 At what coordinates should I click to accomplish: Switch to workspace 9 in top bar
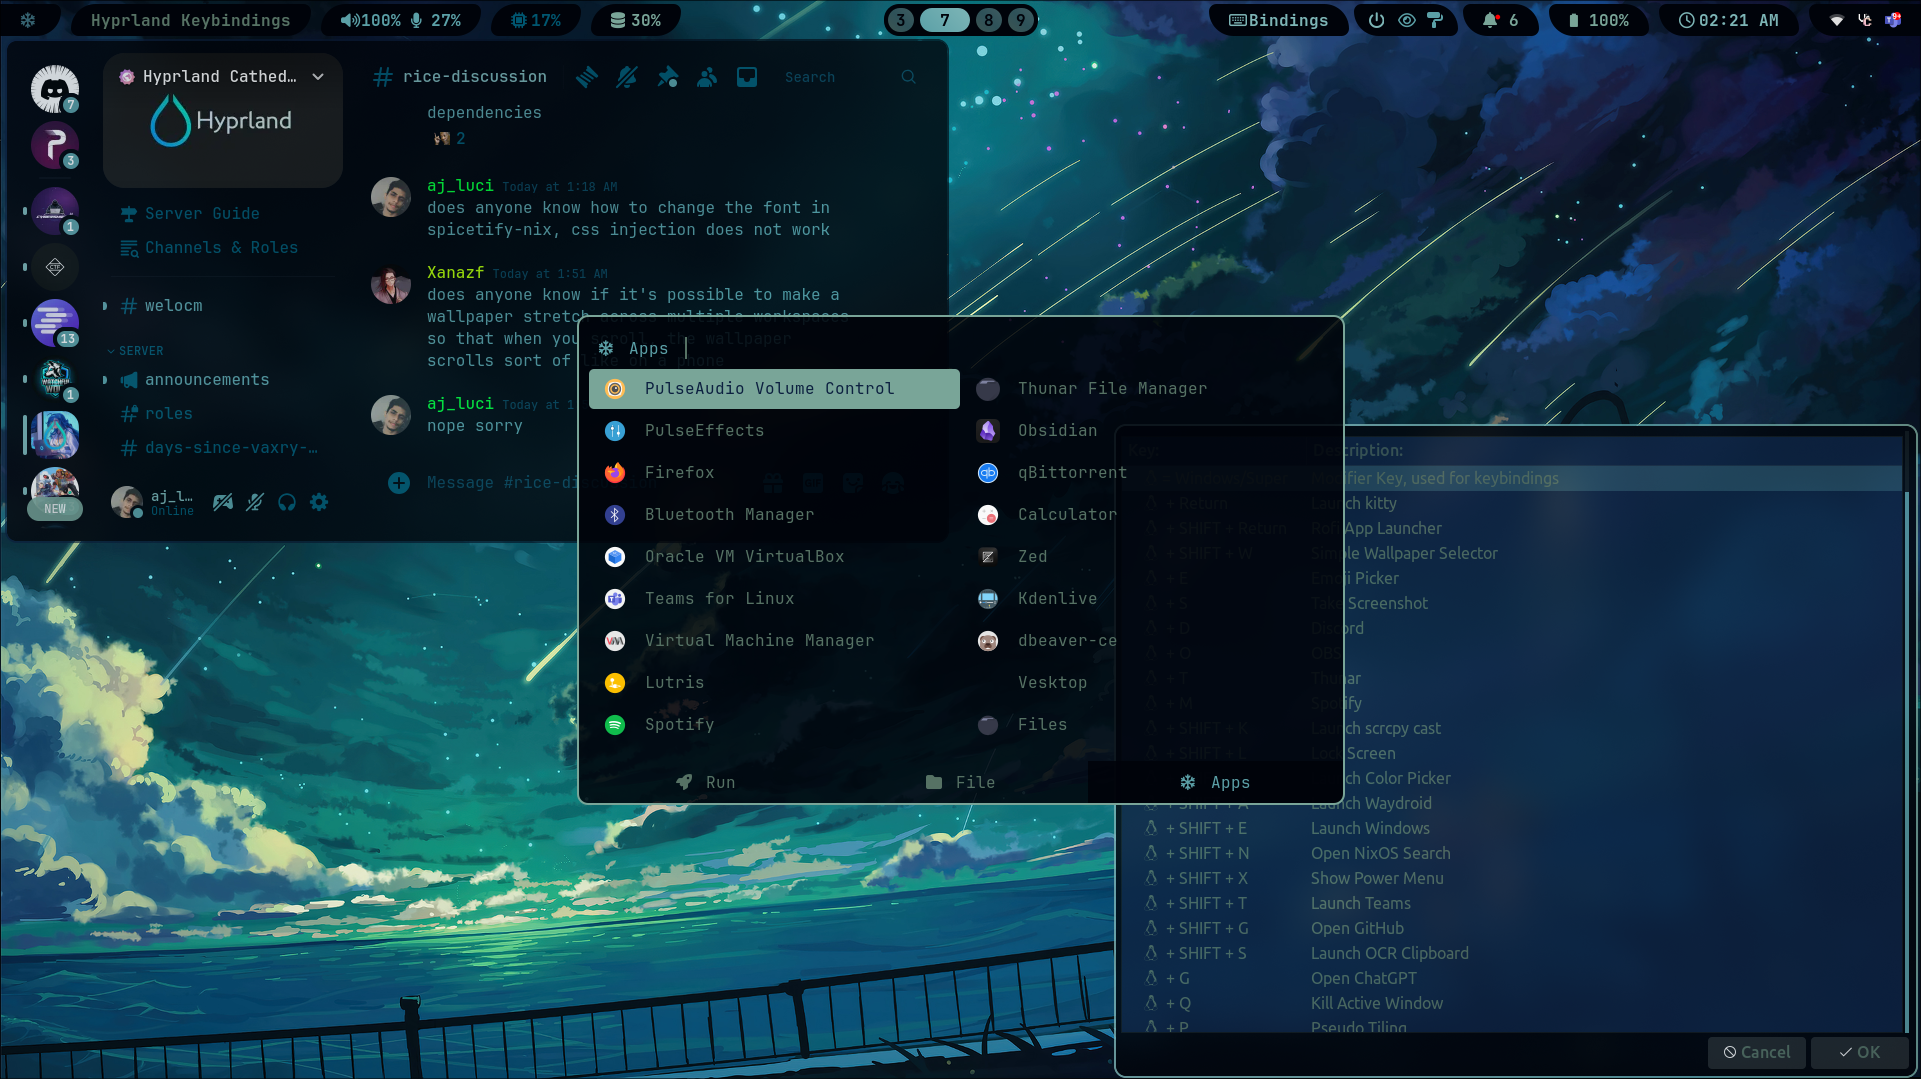[x=1020, y=20]
